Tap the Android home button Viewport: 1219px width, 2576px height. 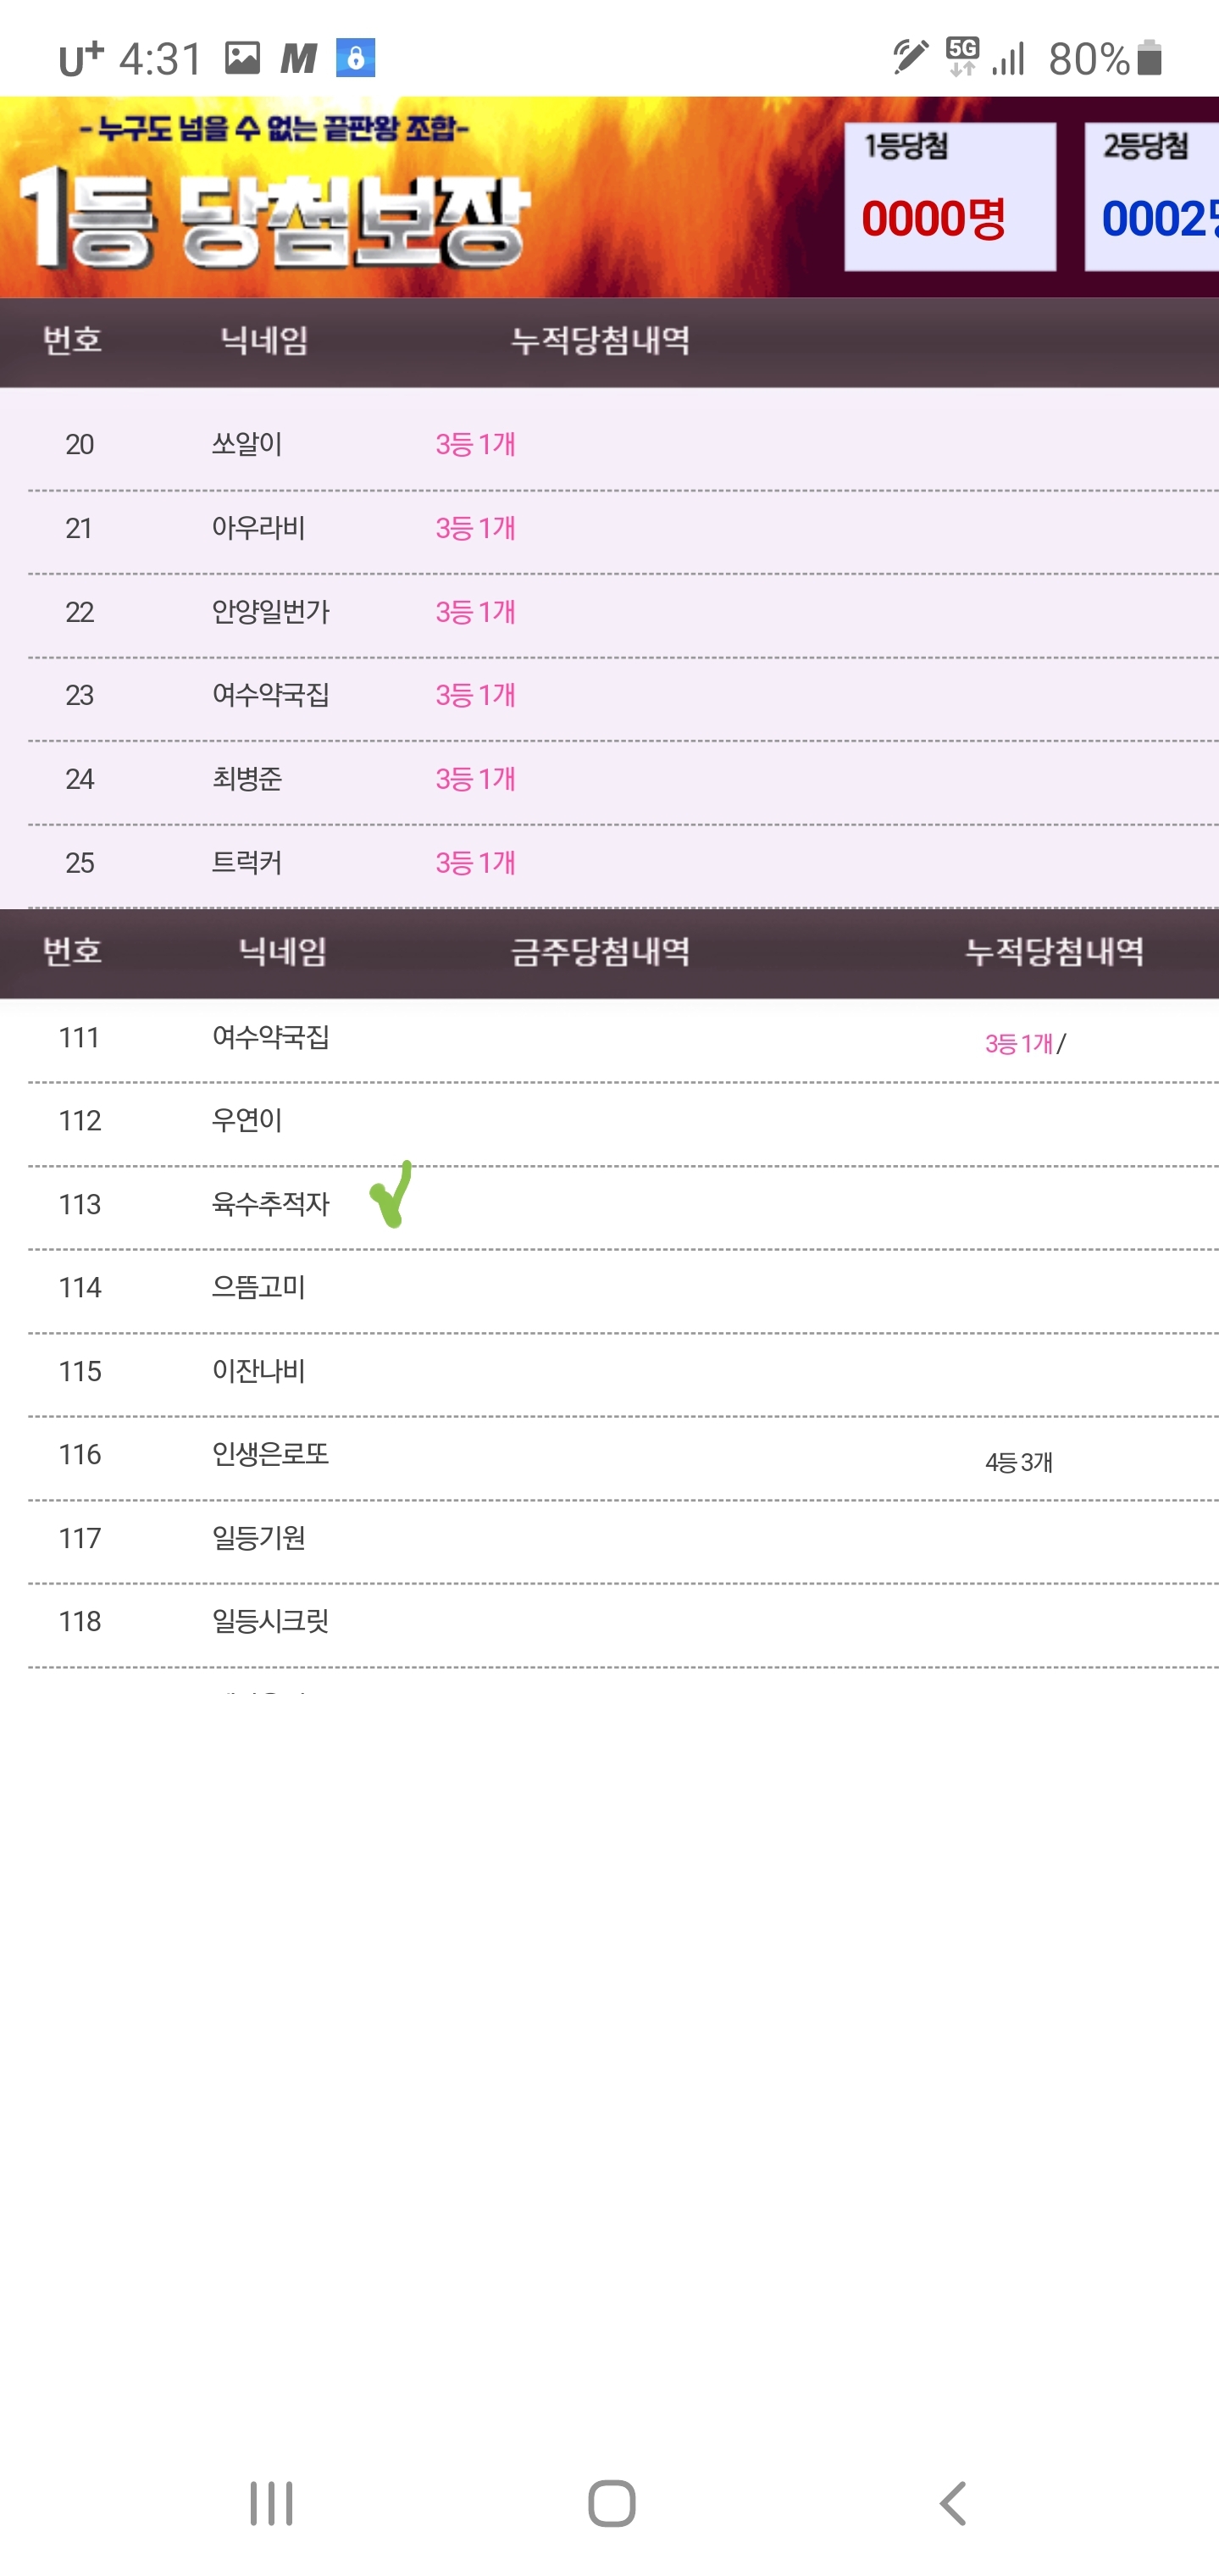[611, 2504]
